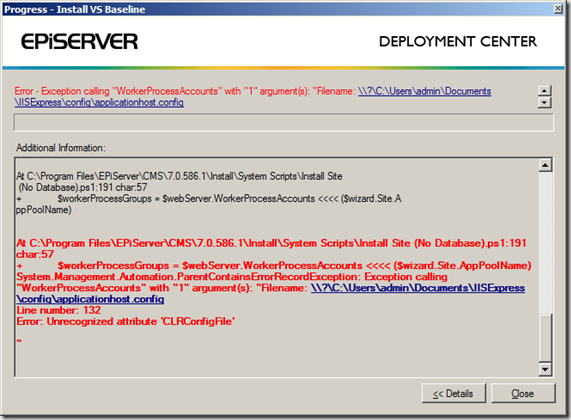Click 'Progress - Install VS Baseline' title text
The height and width of the screenshot is (420, 571).
click(75, 9)
